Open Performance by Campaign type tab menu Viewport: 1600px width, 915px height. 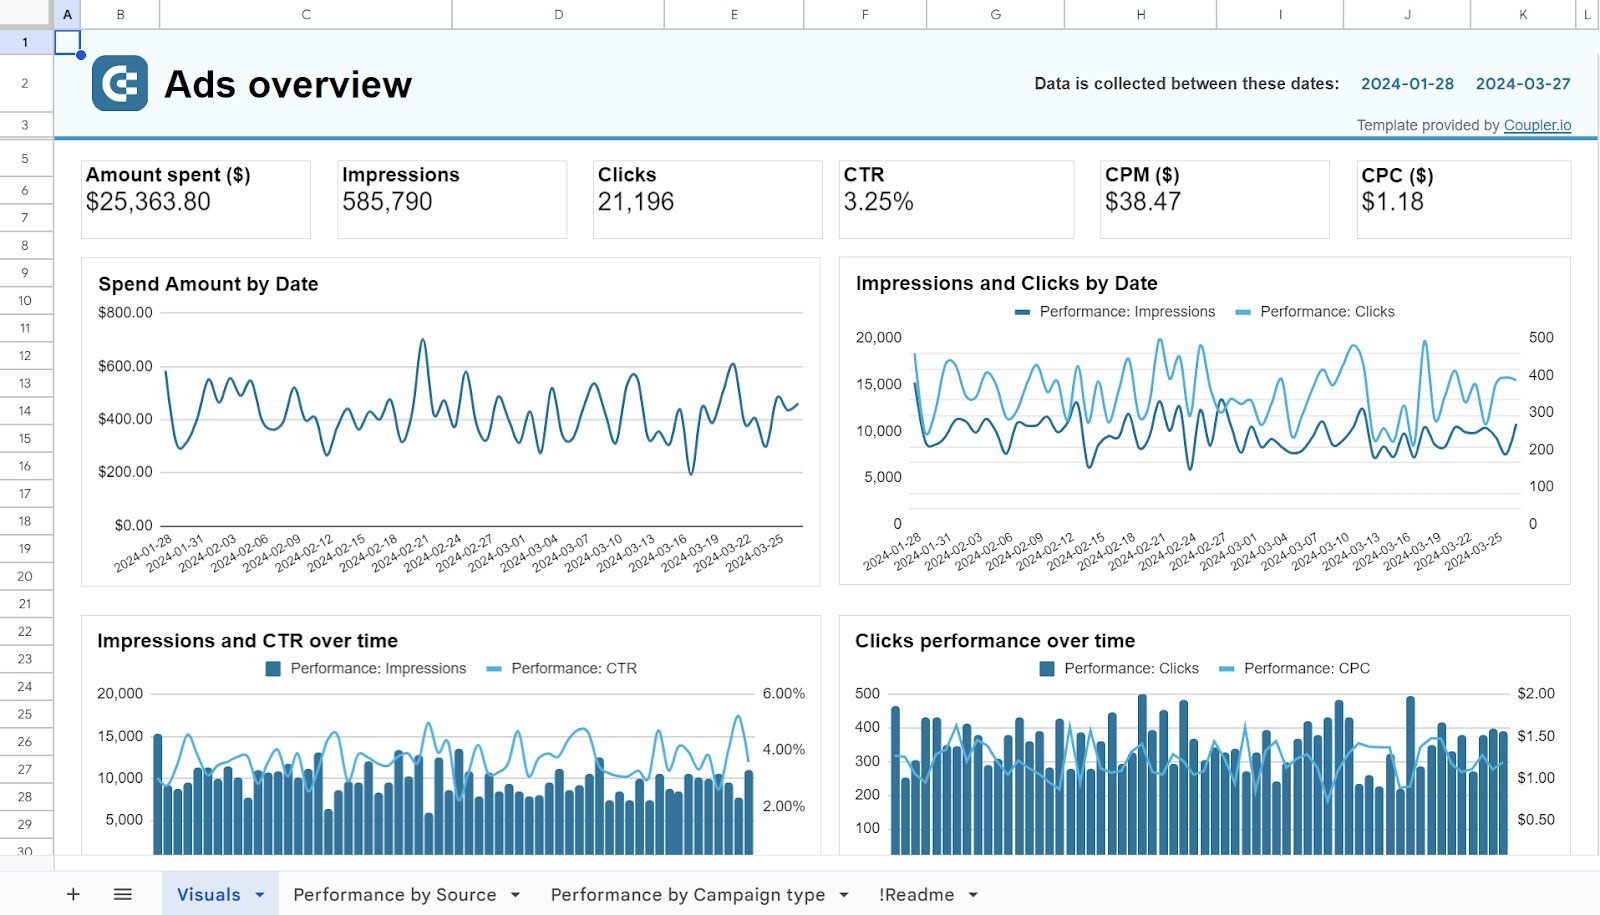(844, 894)
